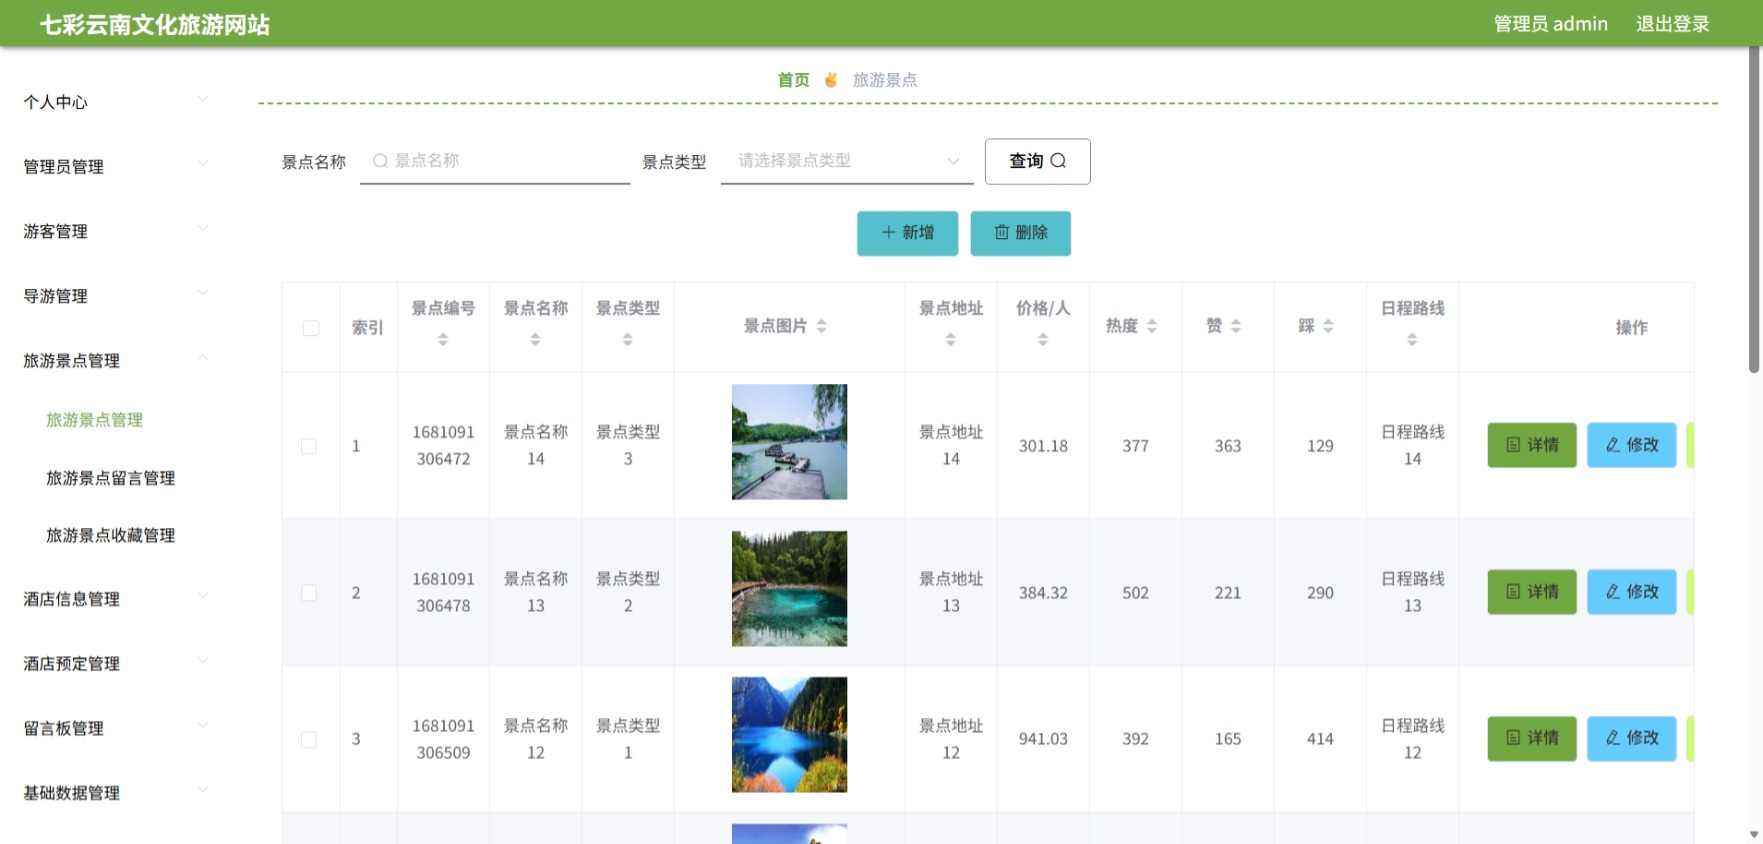Sort table by 景点类型 column arrows
This screenshot has width=1763, height=844.
pyautogui.click(x=628, y=340)
